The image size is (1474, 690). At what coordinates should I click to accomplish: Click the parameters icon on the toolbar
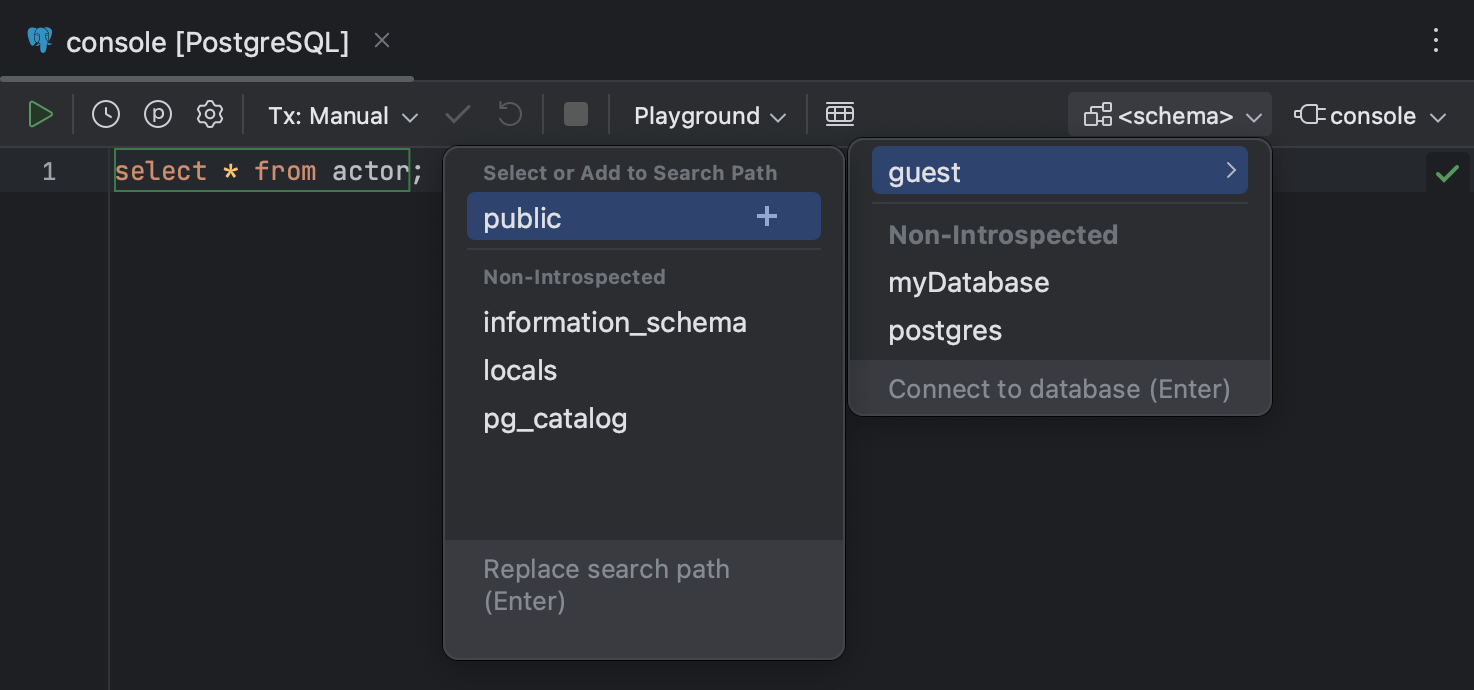coord(158,114)
